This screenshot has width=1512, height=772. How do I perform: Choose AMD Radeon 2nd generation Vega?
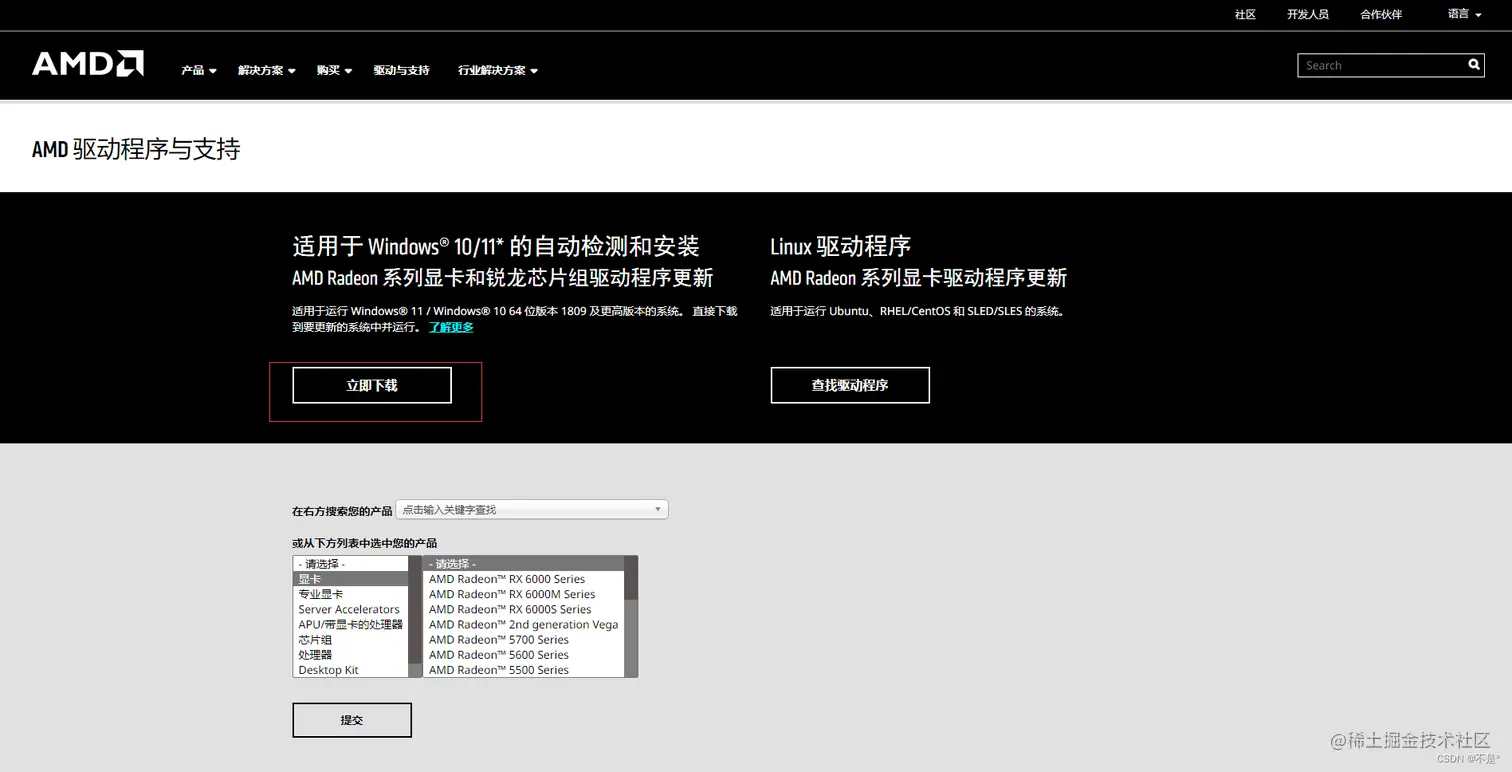[523, 624]
